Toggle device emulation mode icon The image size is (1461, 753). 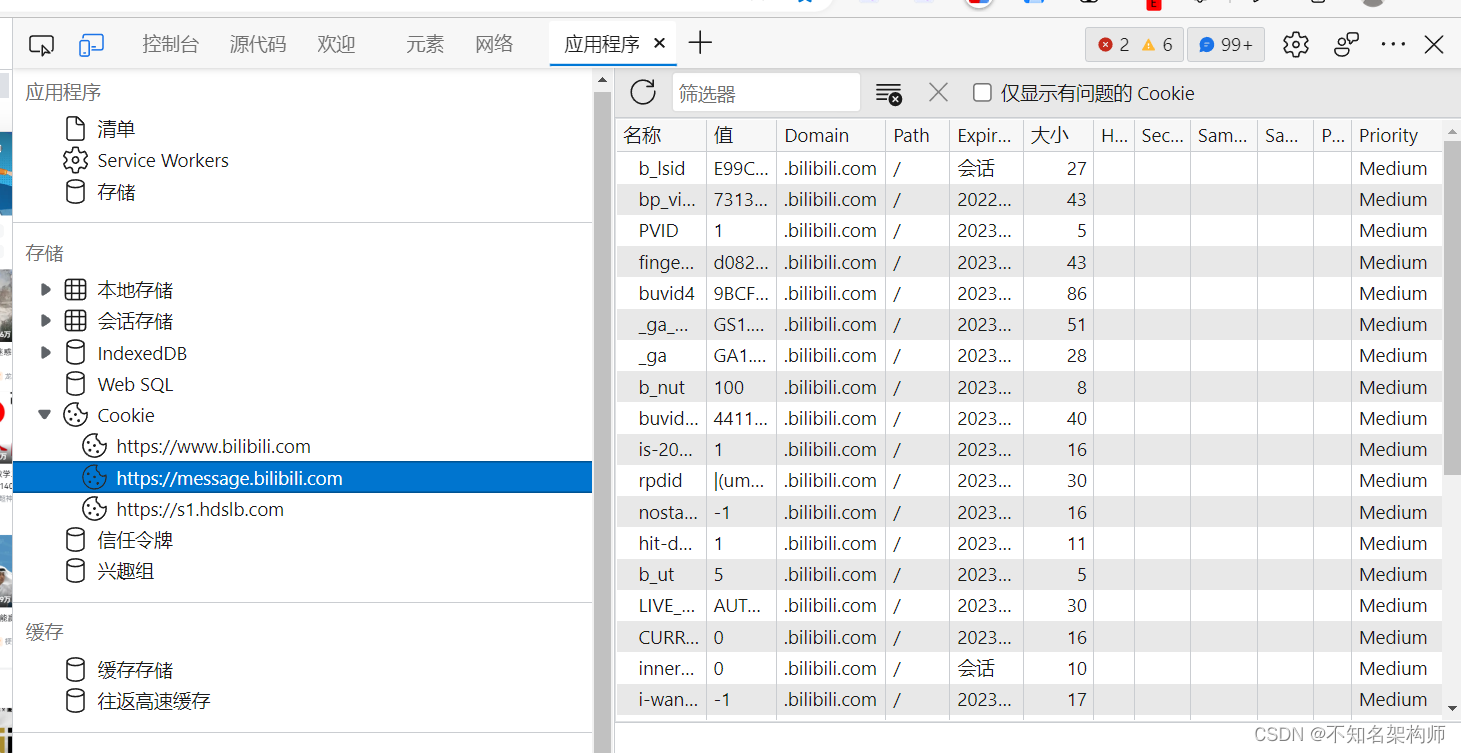pyautogui.click(x=92, y=45)
